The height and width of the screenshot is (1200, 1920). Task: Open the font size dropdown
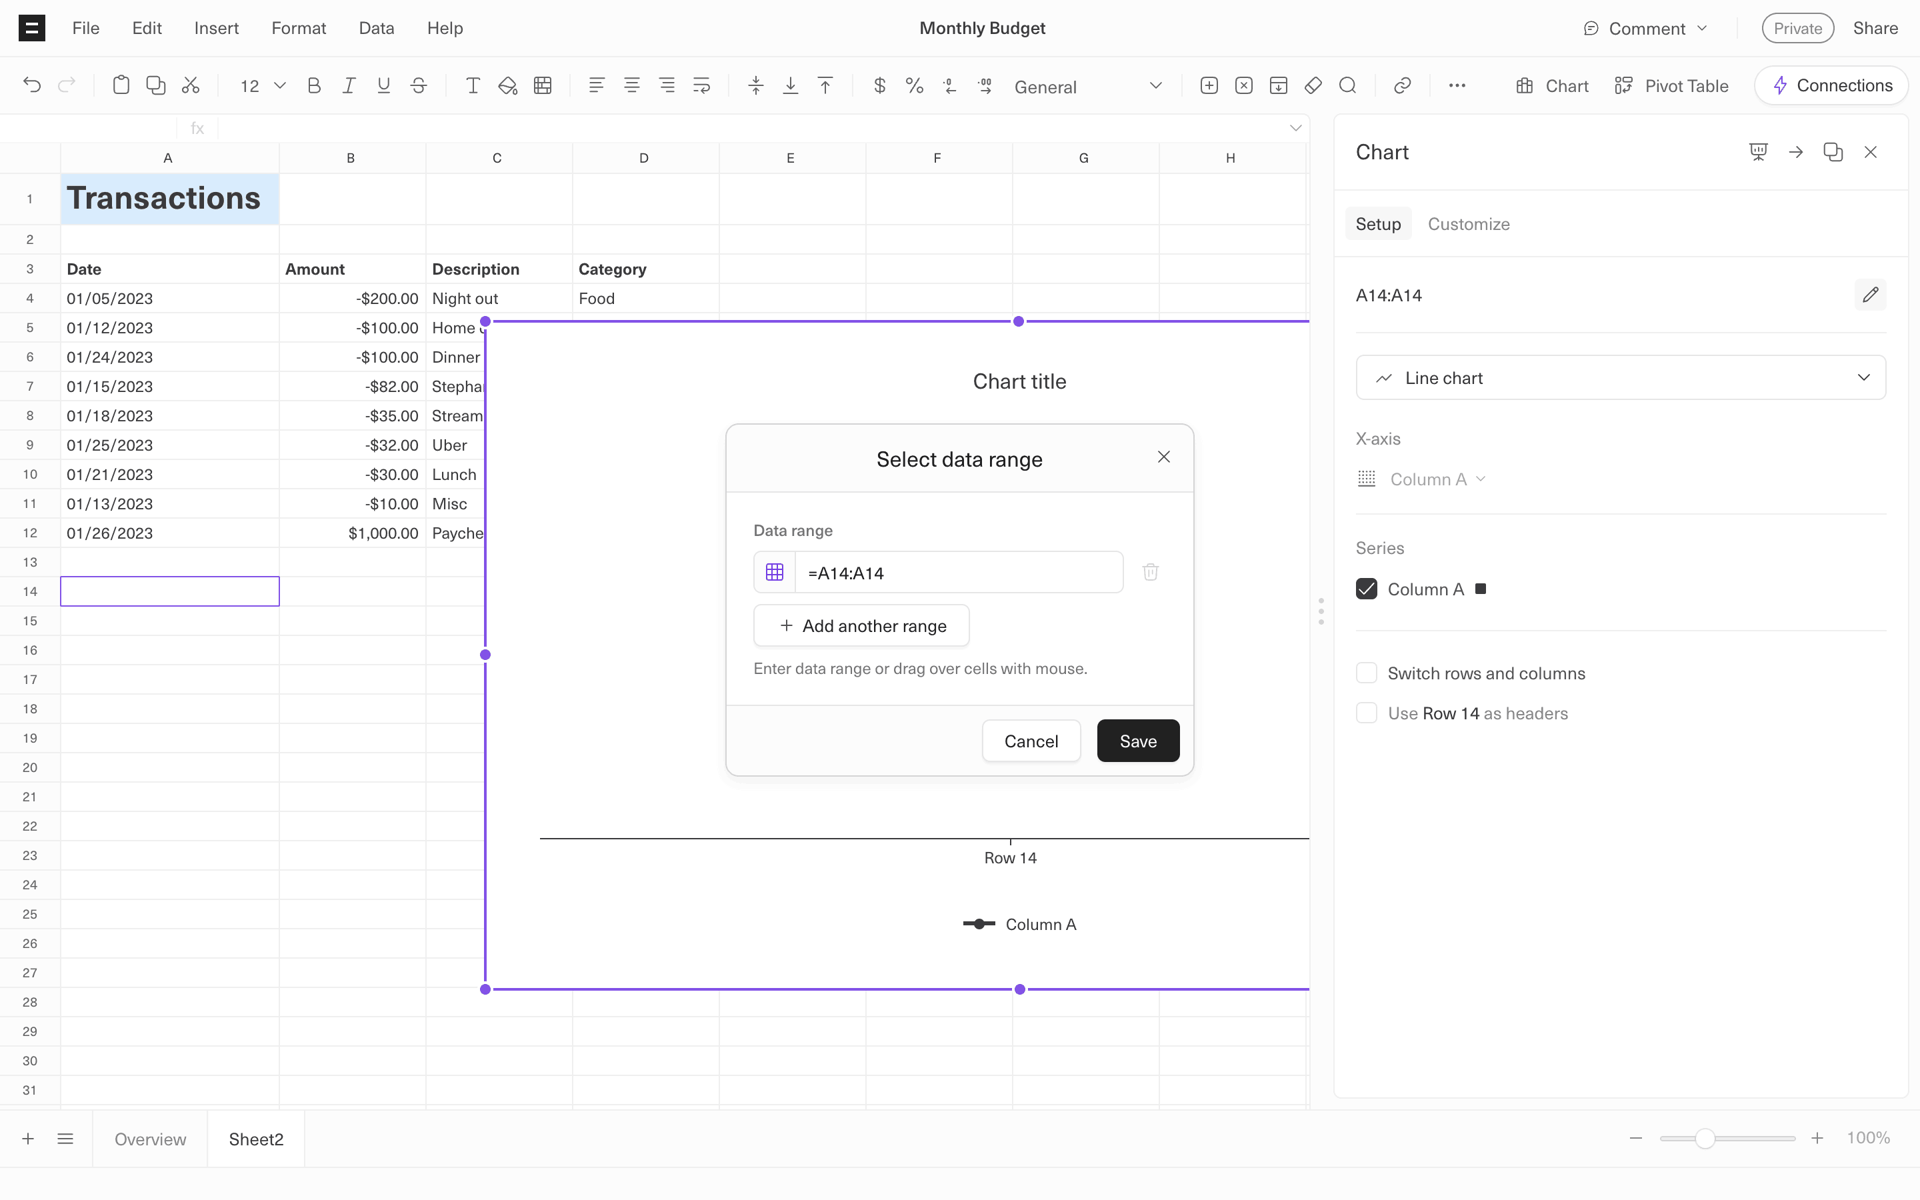[263, 86]
